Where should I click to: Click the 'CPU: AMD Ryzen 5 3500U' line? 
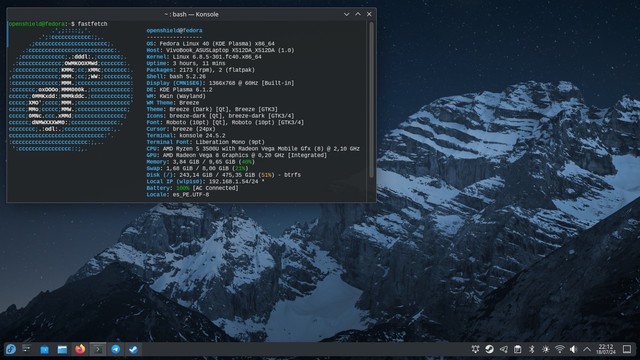point(253,149)
